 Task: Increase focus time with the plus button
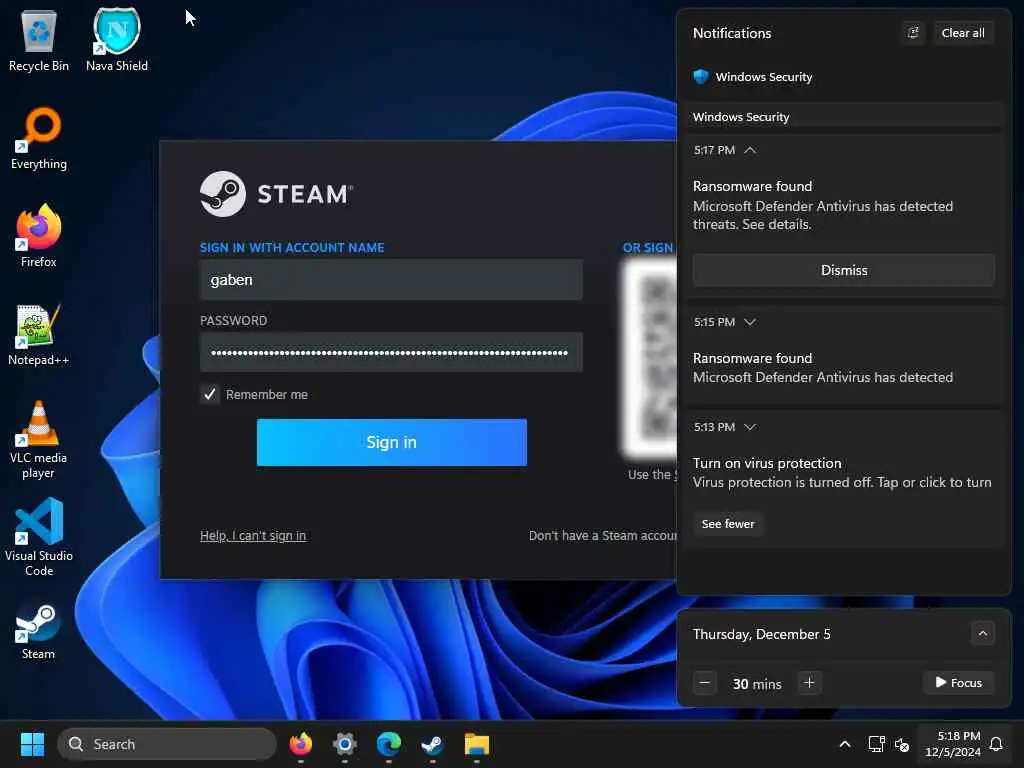click(x=809, y=683)
